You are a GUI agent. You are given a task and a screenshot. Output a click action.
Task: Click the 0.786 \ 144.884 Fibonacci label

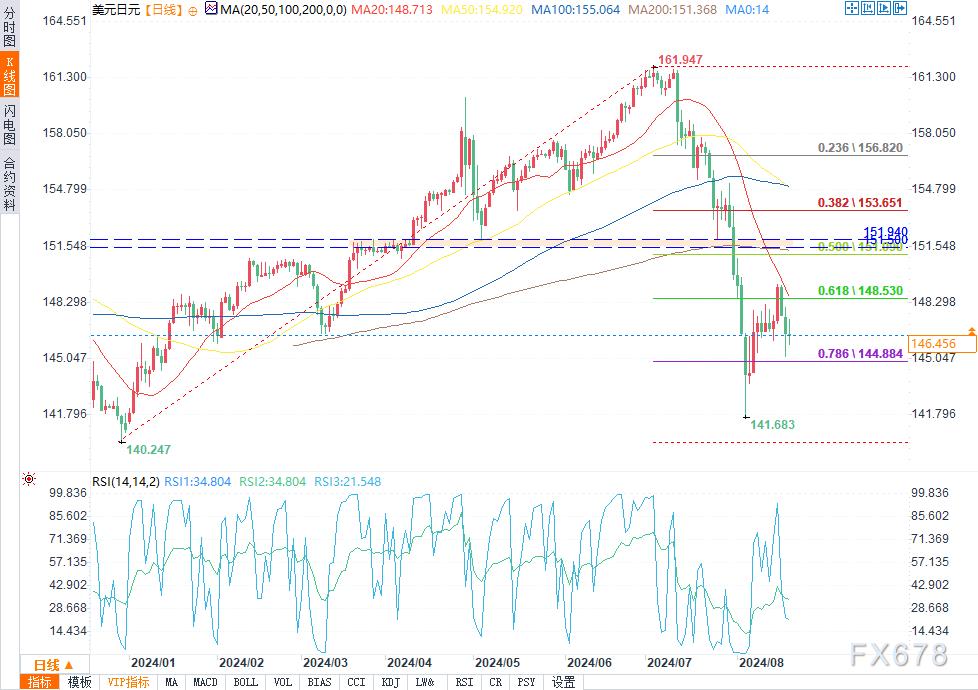pos(860,354)
